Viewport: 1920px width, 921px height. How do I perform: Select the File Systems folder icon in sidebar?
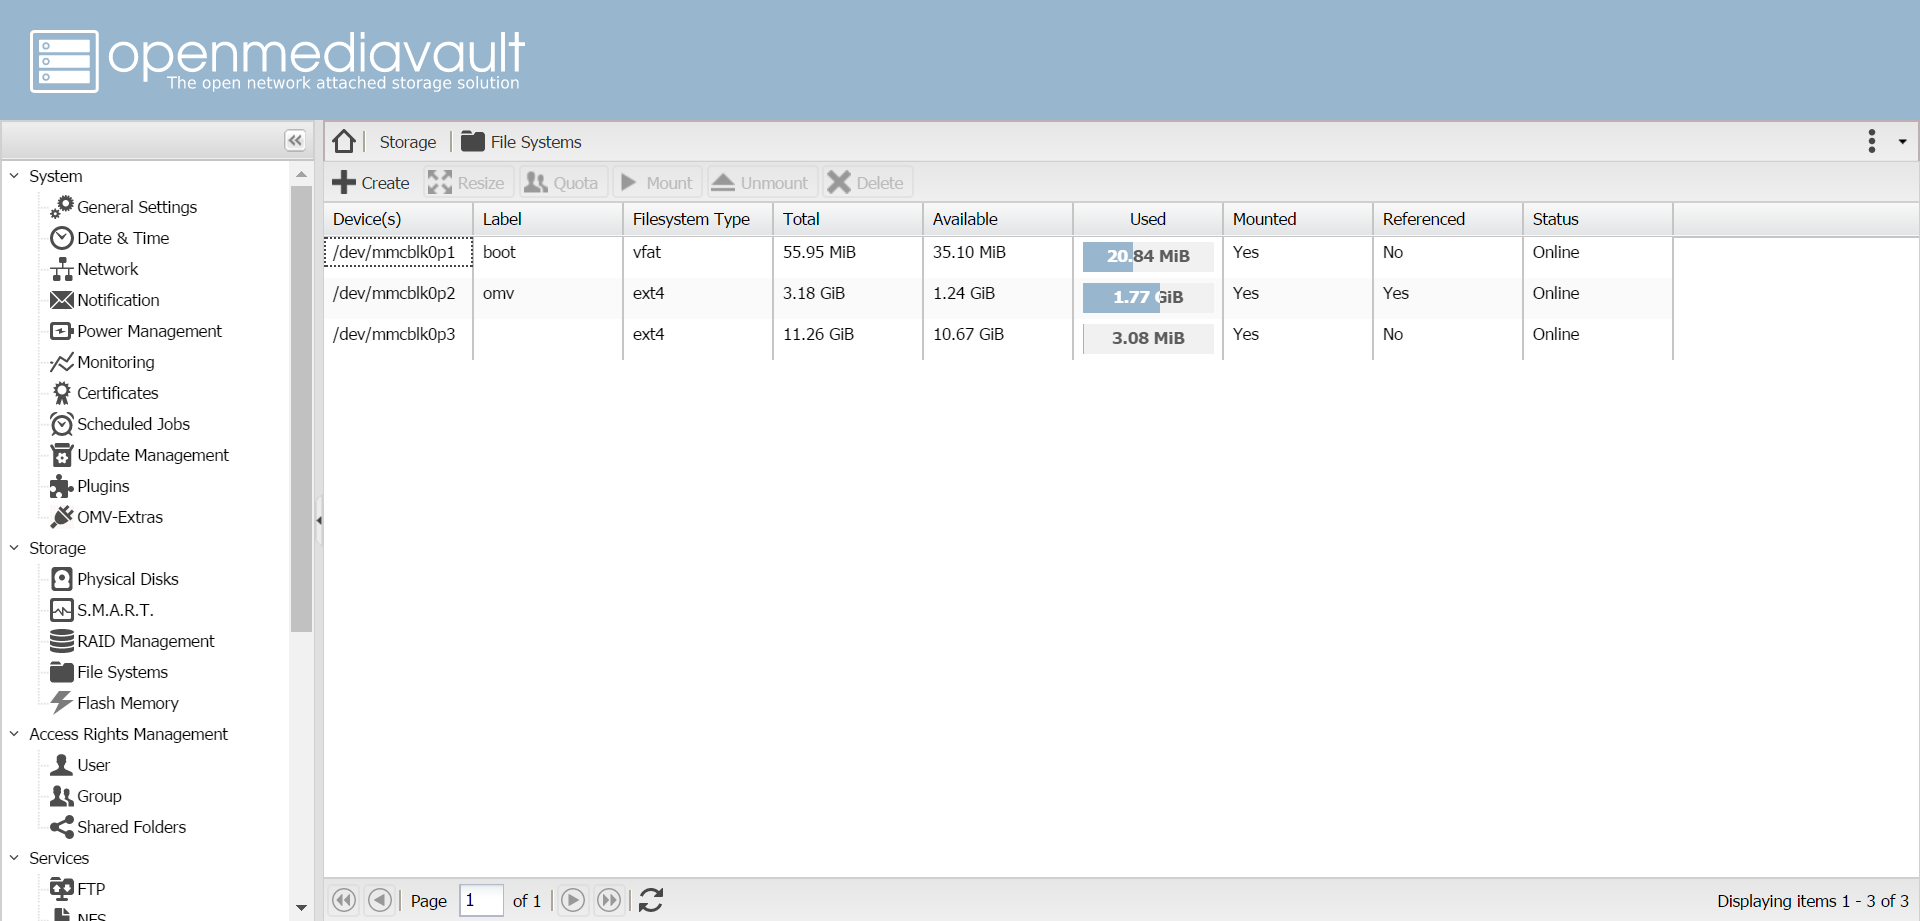[x=62, y=672]
